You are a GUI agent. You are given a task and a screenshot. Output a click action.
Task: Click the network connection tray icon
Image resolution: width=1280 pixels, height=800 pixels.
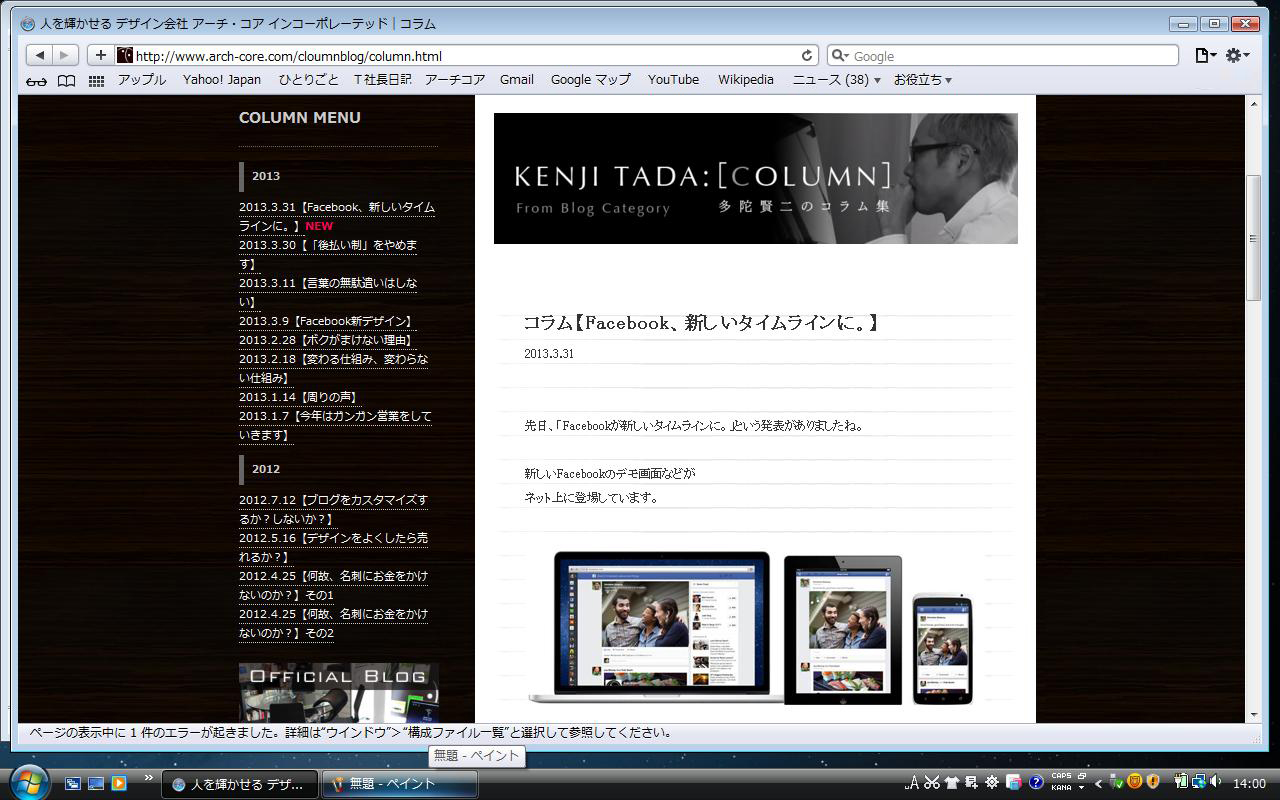point(1199,782)
